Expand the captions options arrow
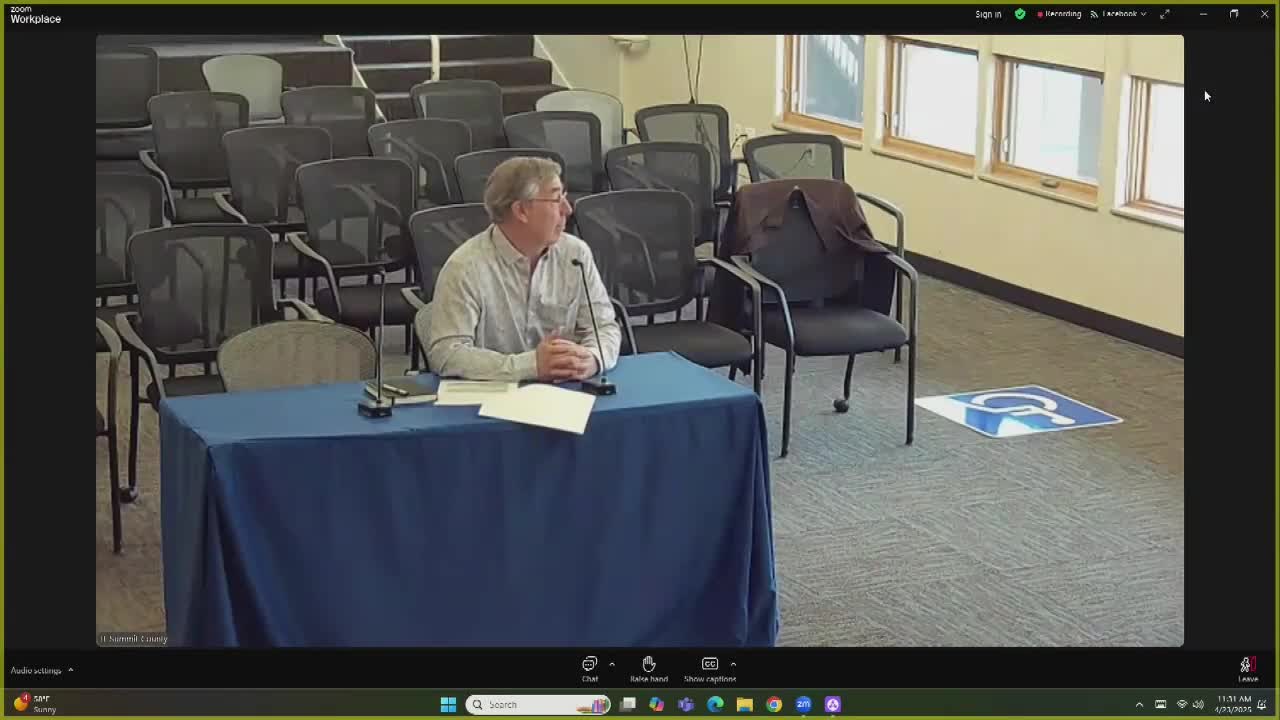1280x720 pixels. point(733,664)
